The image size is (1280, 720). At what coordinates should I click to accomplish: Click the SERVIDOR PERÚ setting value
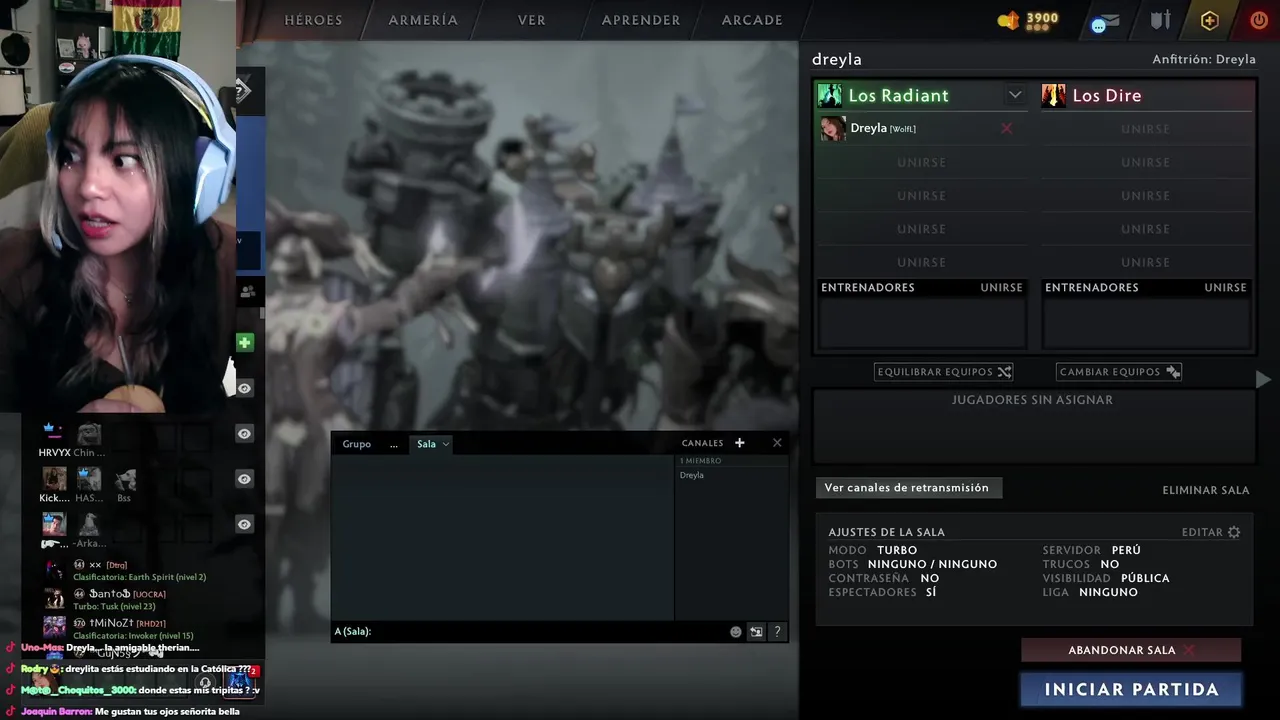(x=1126, y=550)
